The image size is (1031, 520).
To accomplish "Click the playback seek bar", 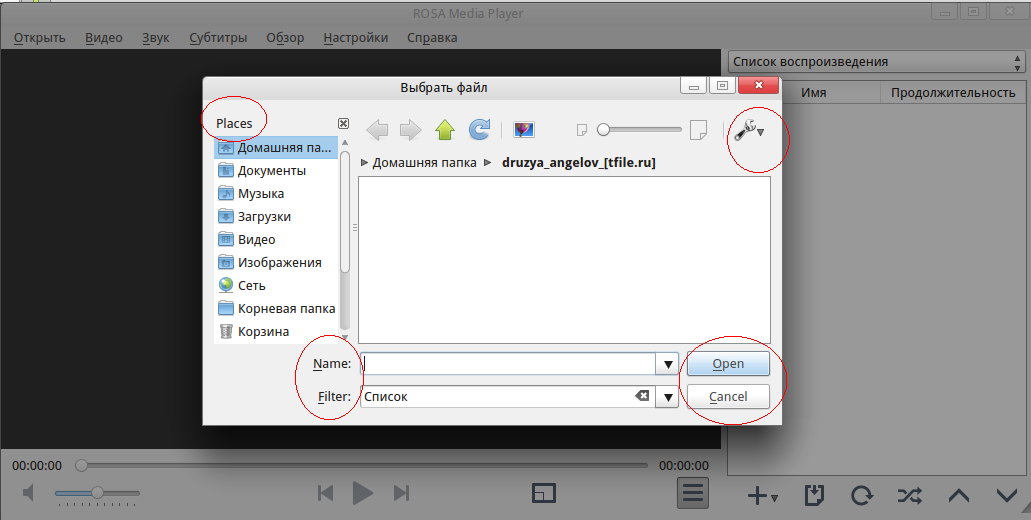I will pyautogui.click(x=364, y=465).
